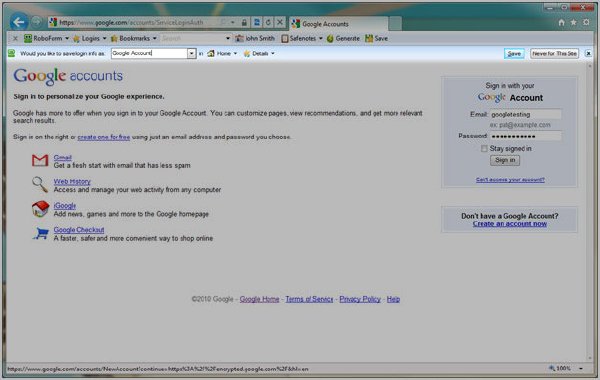The width and height of the screenshot is (600, 380).
Task: Click the Email input field
Action: [x=525, y=114]
